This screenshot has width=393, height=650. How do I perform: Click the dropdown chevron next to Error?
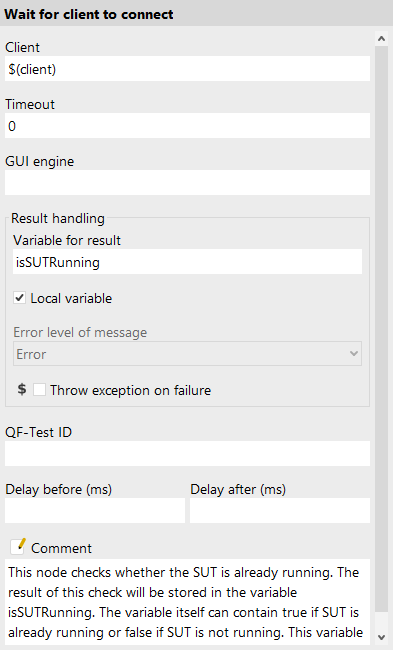click(x=354, y=354)
